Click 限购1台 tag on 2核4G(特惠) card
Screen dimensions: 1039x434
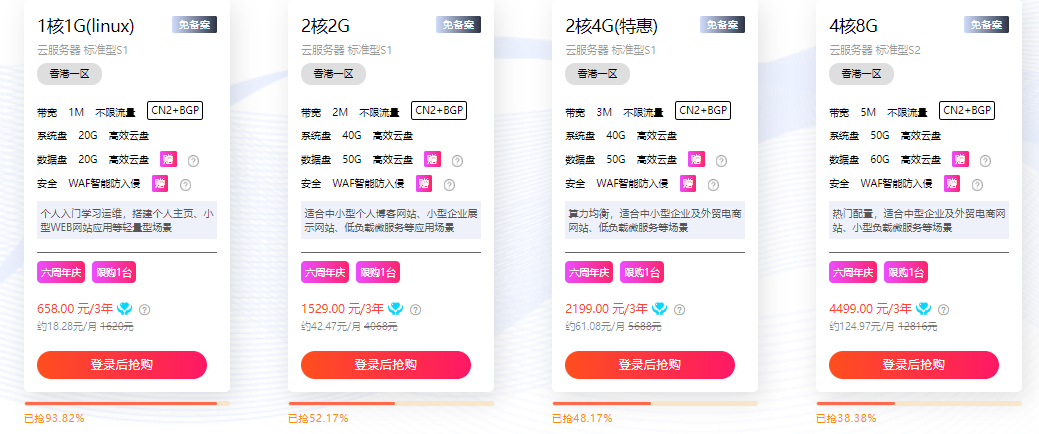[x=642, y=272]
